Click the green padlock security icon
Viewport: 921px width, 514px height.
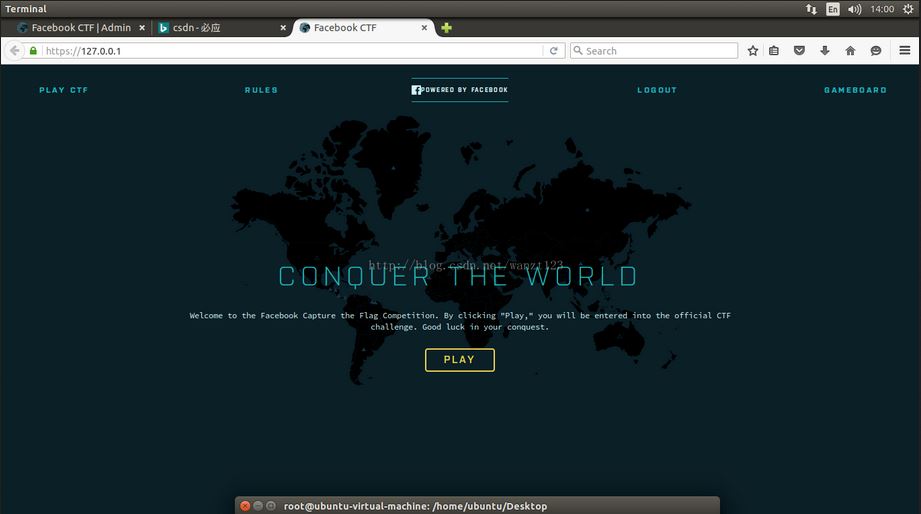(33, 51)
